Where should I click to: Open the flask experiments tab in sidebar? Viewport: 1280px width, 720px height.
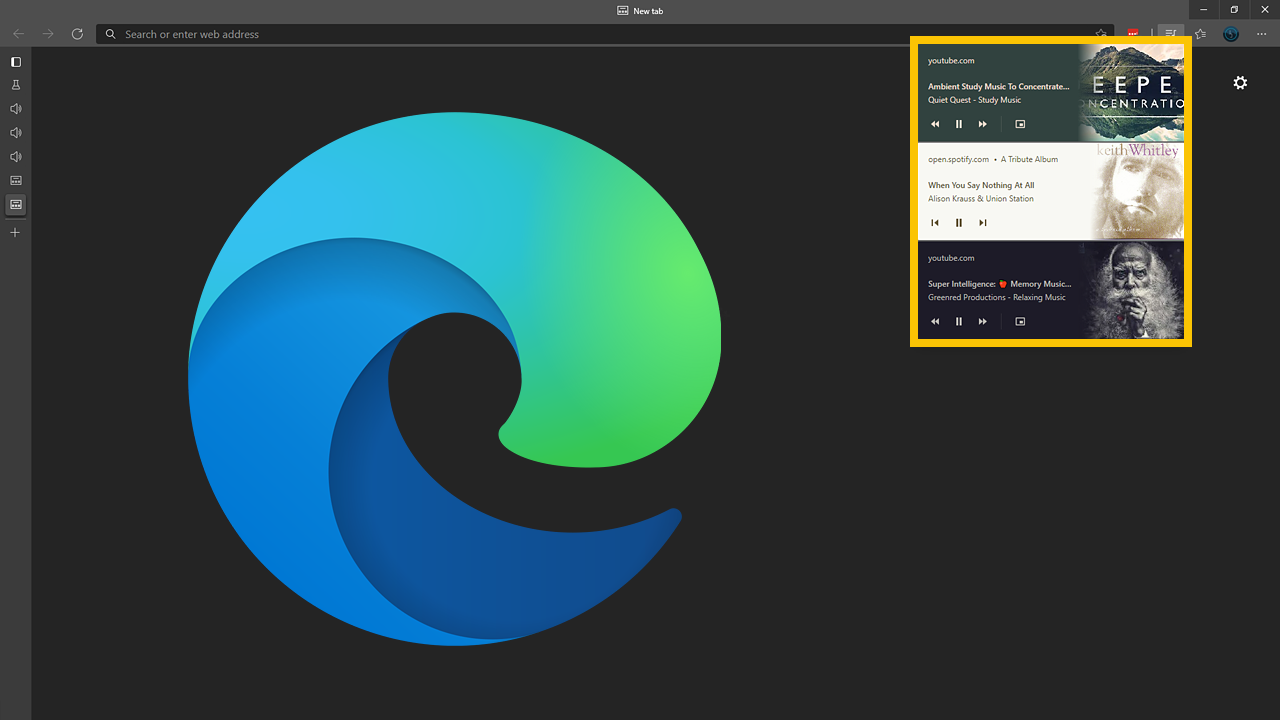15,85
